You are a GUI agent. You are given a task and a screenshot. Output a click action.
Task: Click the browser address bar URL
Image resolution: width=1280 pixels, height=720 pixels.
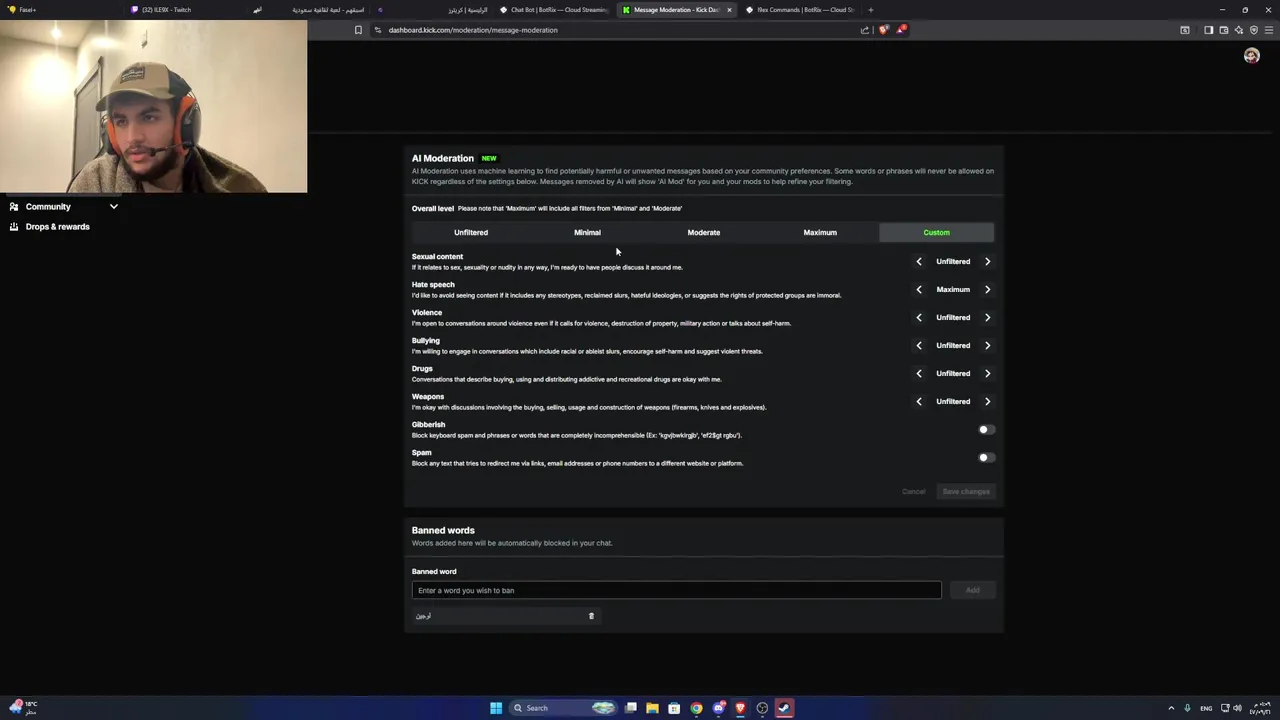point(473,30)
